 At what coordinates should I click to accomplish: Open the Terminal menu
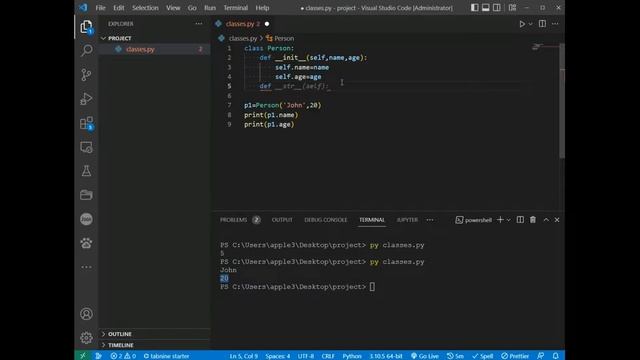coord(236,8)
